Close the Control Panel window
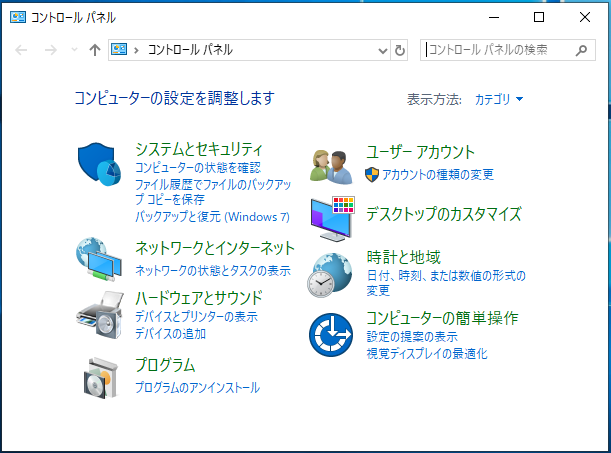The height and width of the screenshot is (453, 611). point(585,17)
